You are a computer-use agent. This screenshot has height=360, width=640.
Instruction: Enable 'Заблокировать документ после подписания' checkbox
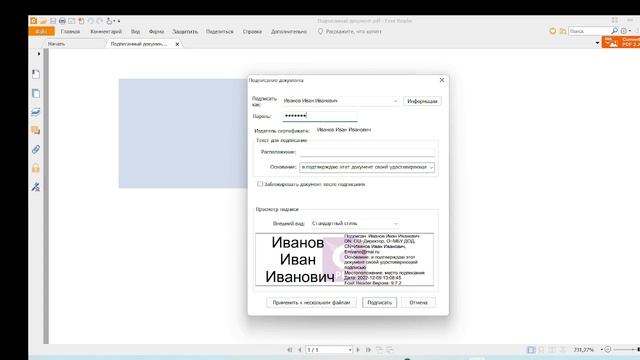point(260,184)
